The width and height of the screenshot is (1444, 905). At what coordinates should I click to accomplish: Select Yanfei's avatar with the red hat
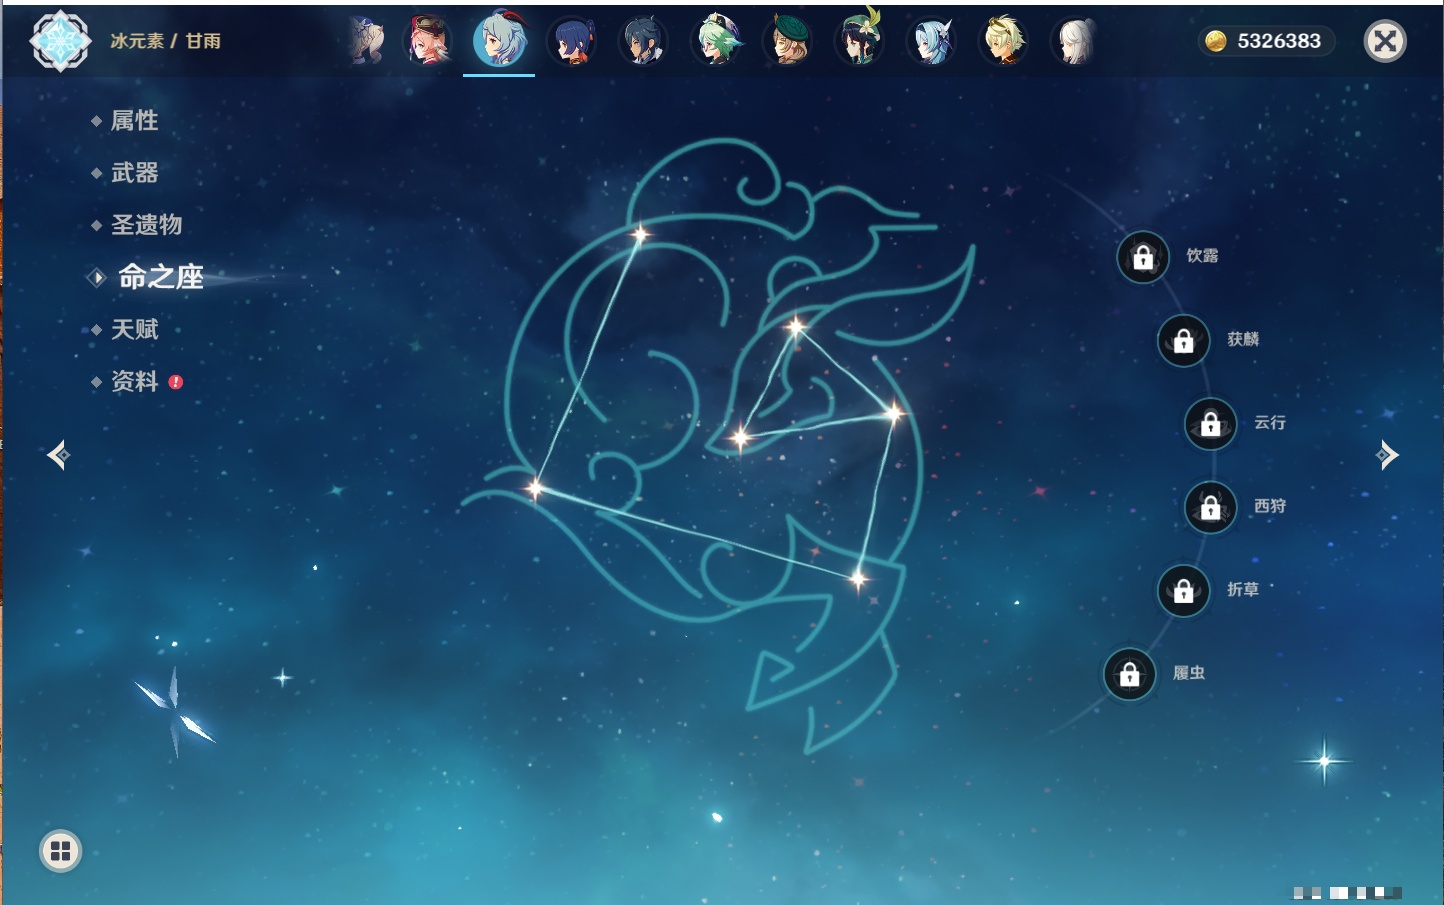pos(428,41)
